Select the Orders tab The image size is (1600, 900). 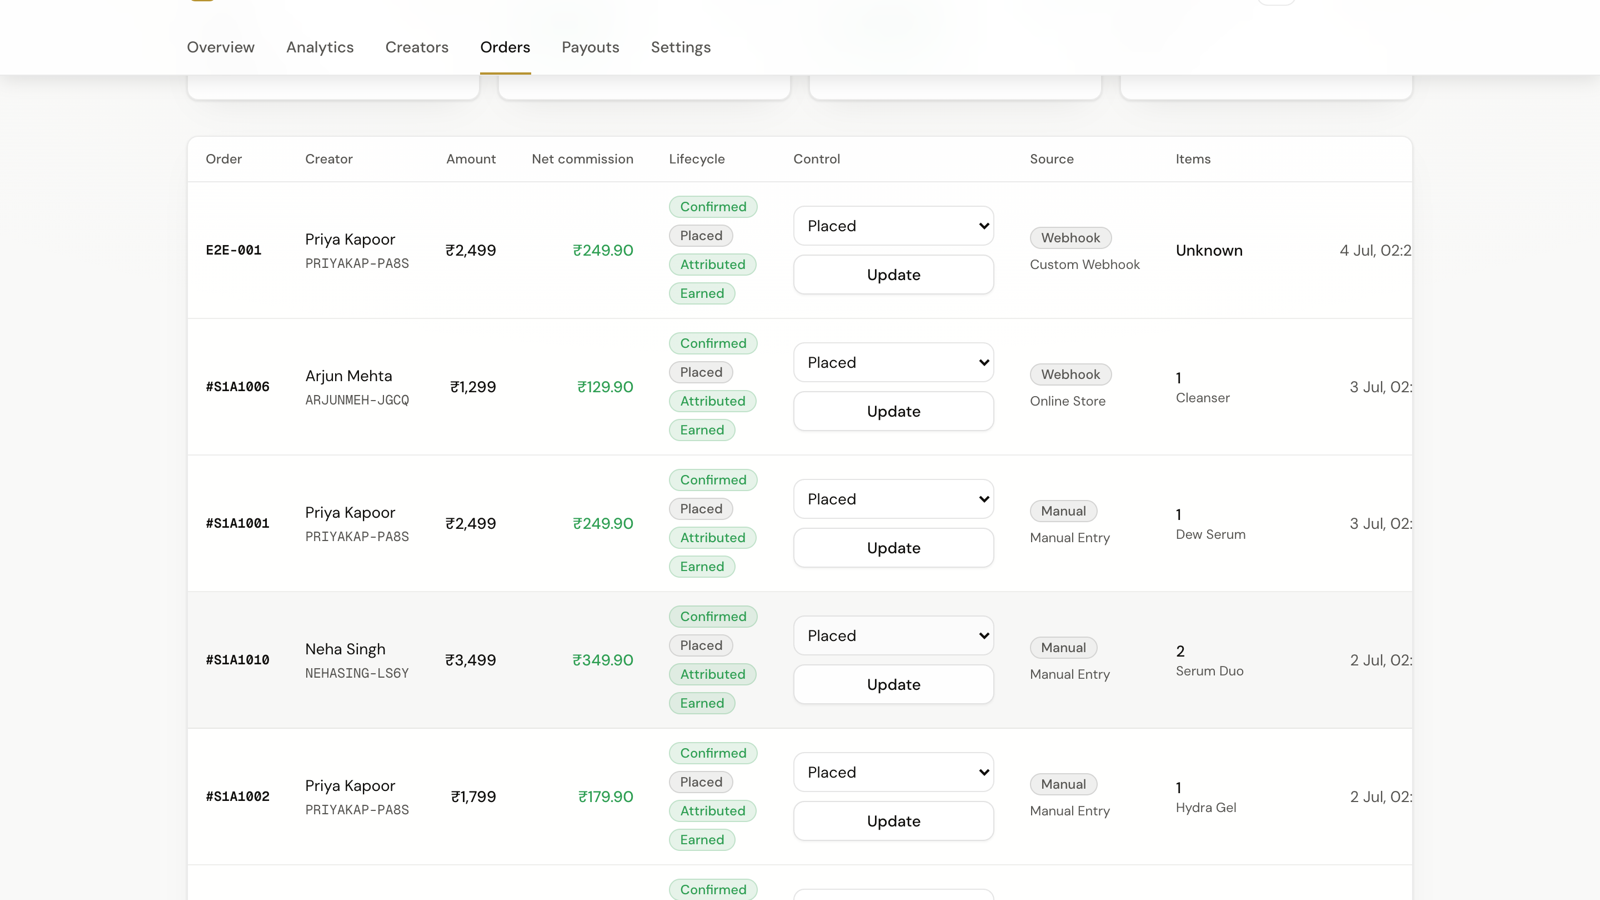point(505,47)
